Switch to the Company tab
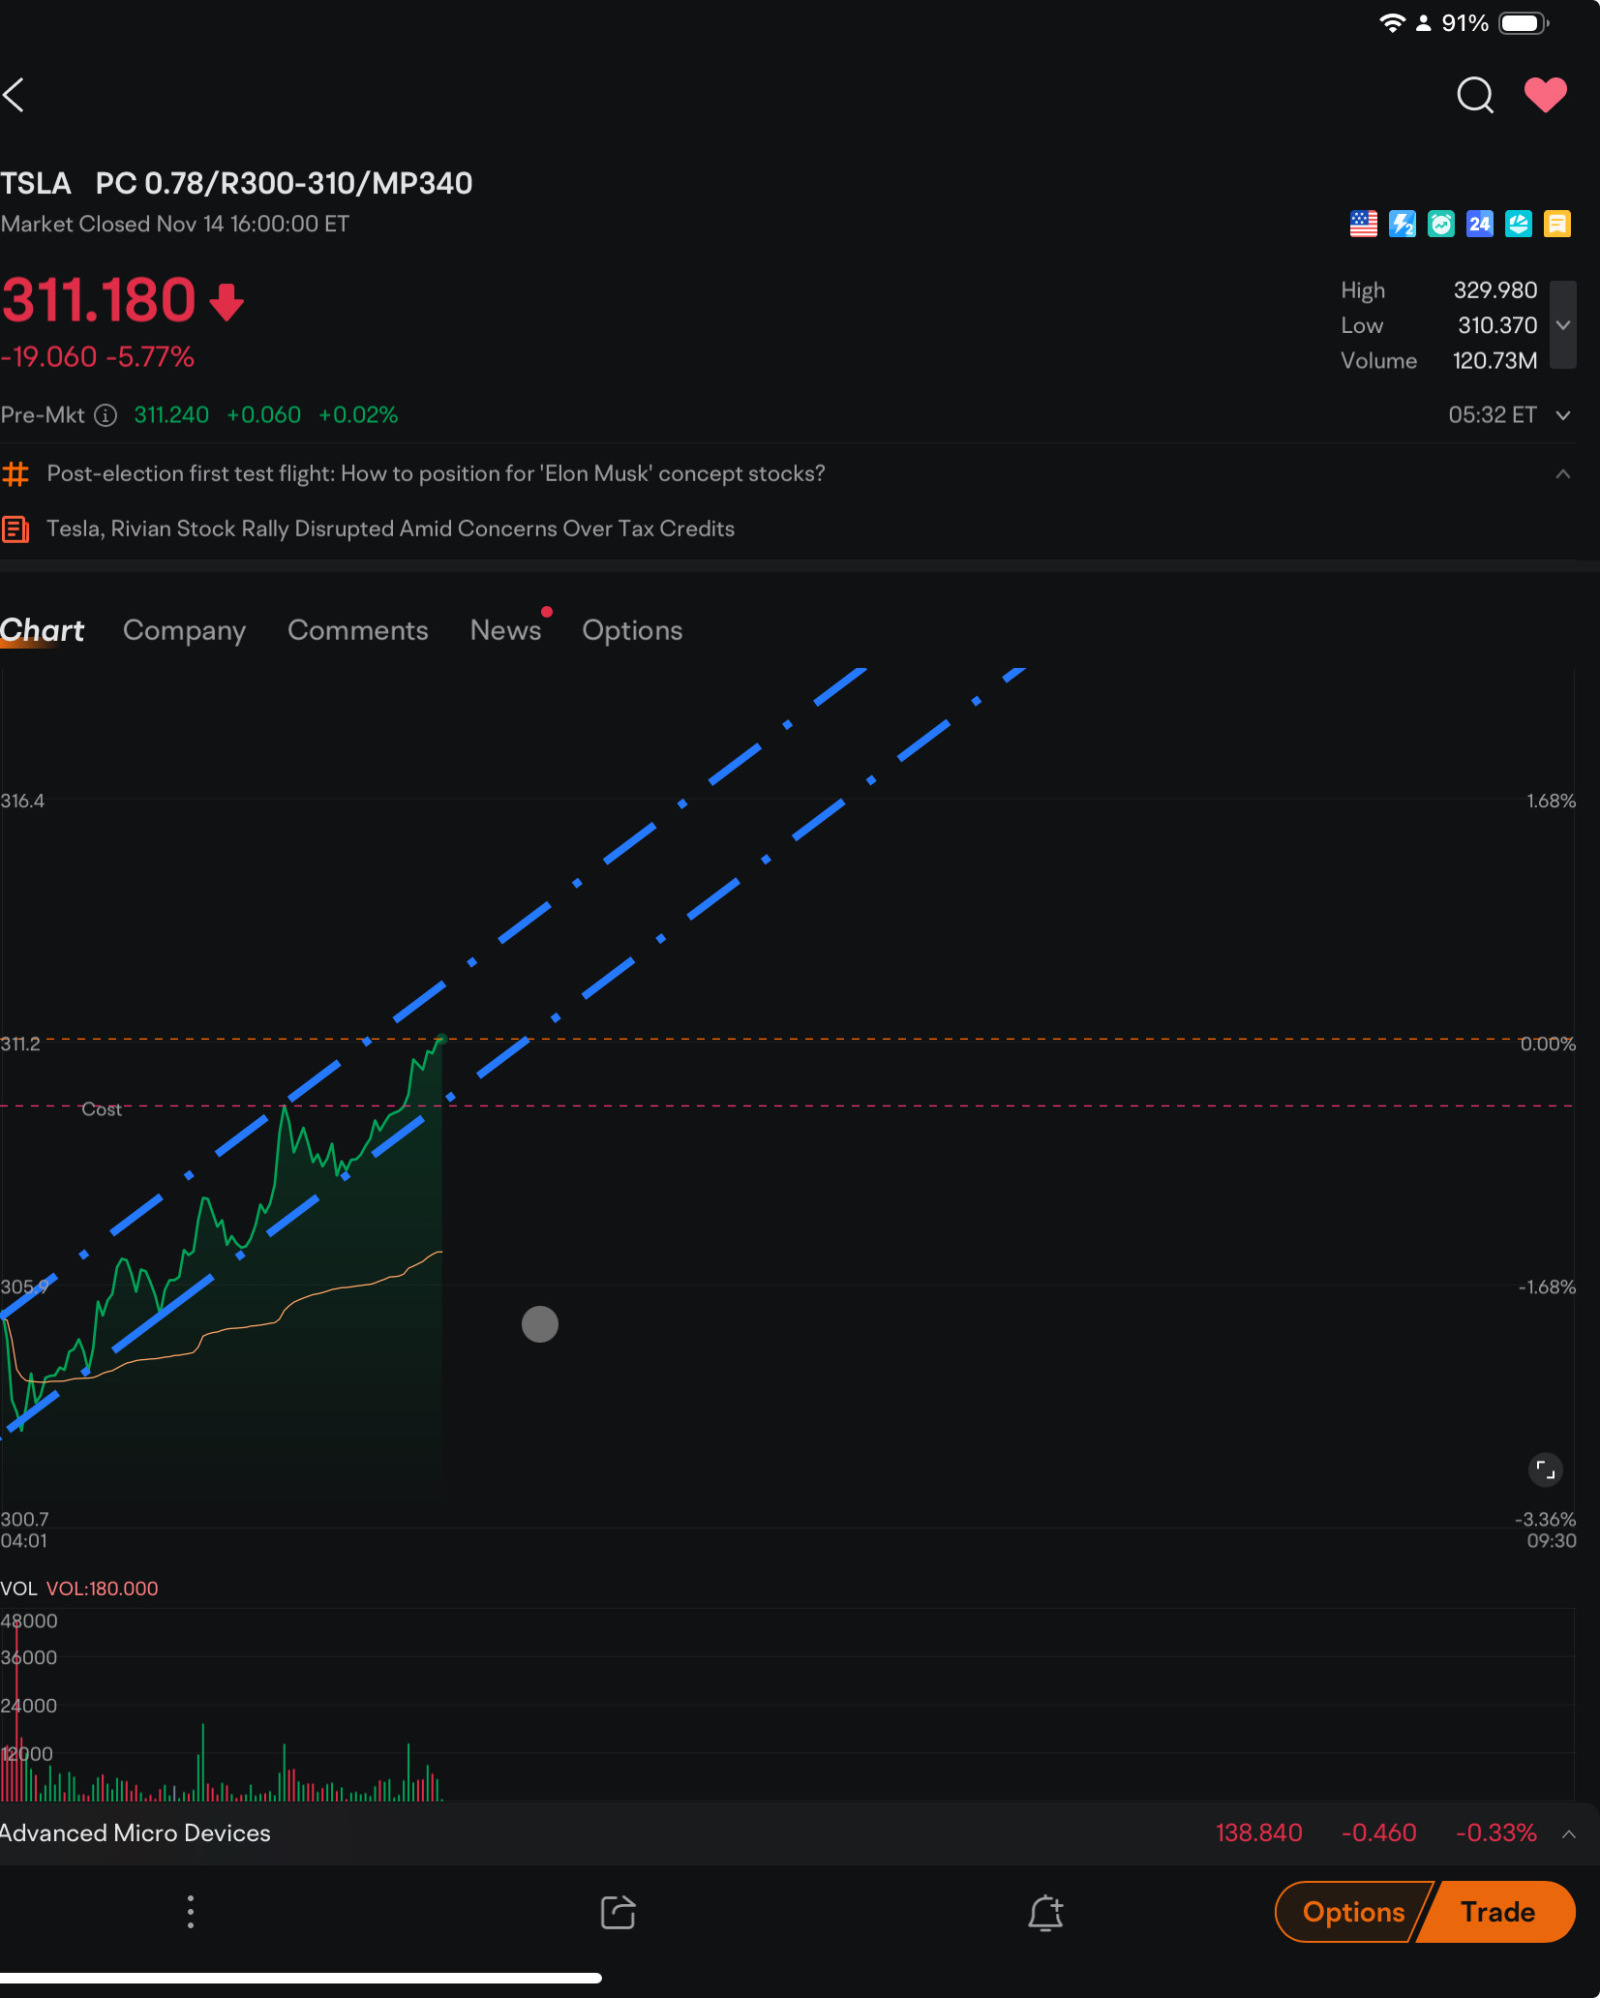 [184, 631]
